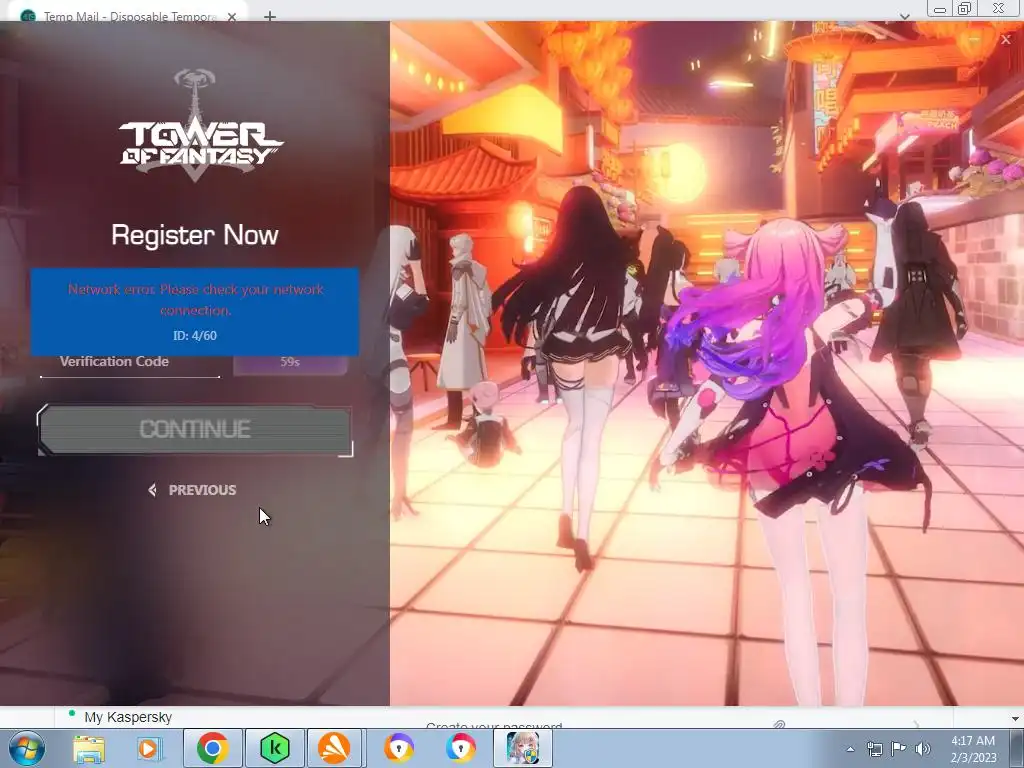Viewport: 1024px width, 768px height.
Task: Click the network error message banner
Action: 195,312
